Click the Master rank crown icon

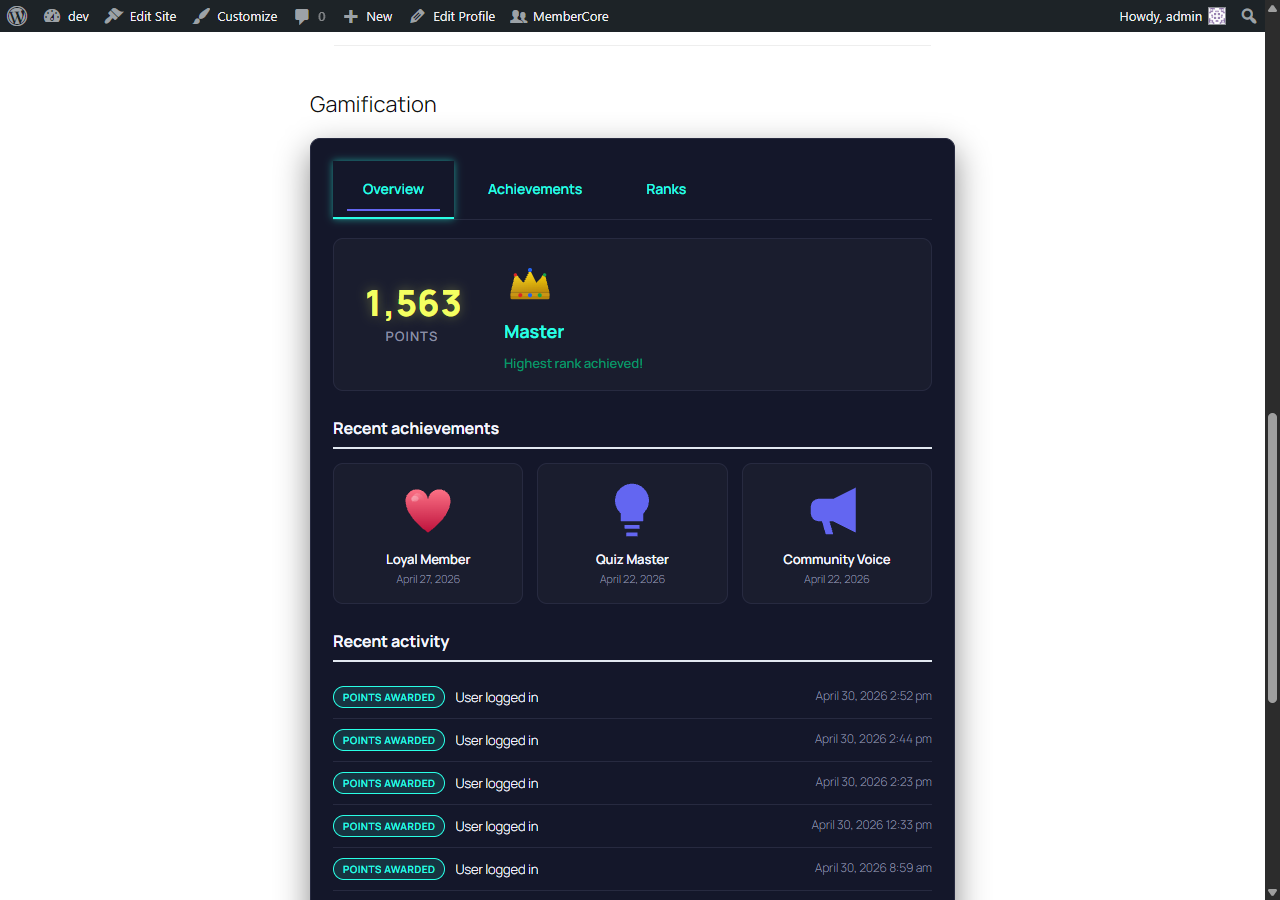click(x=530, y=284)
